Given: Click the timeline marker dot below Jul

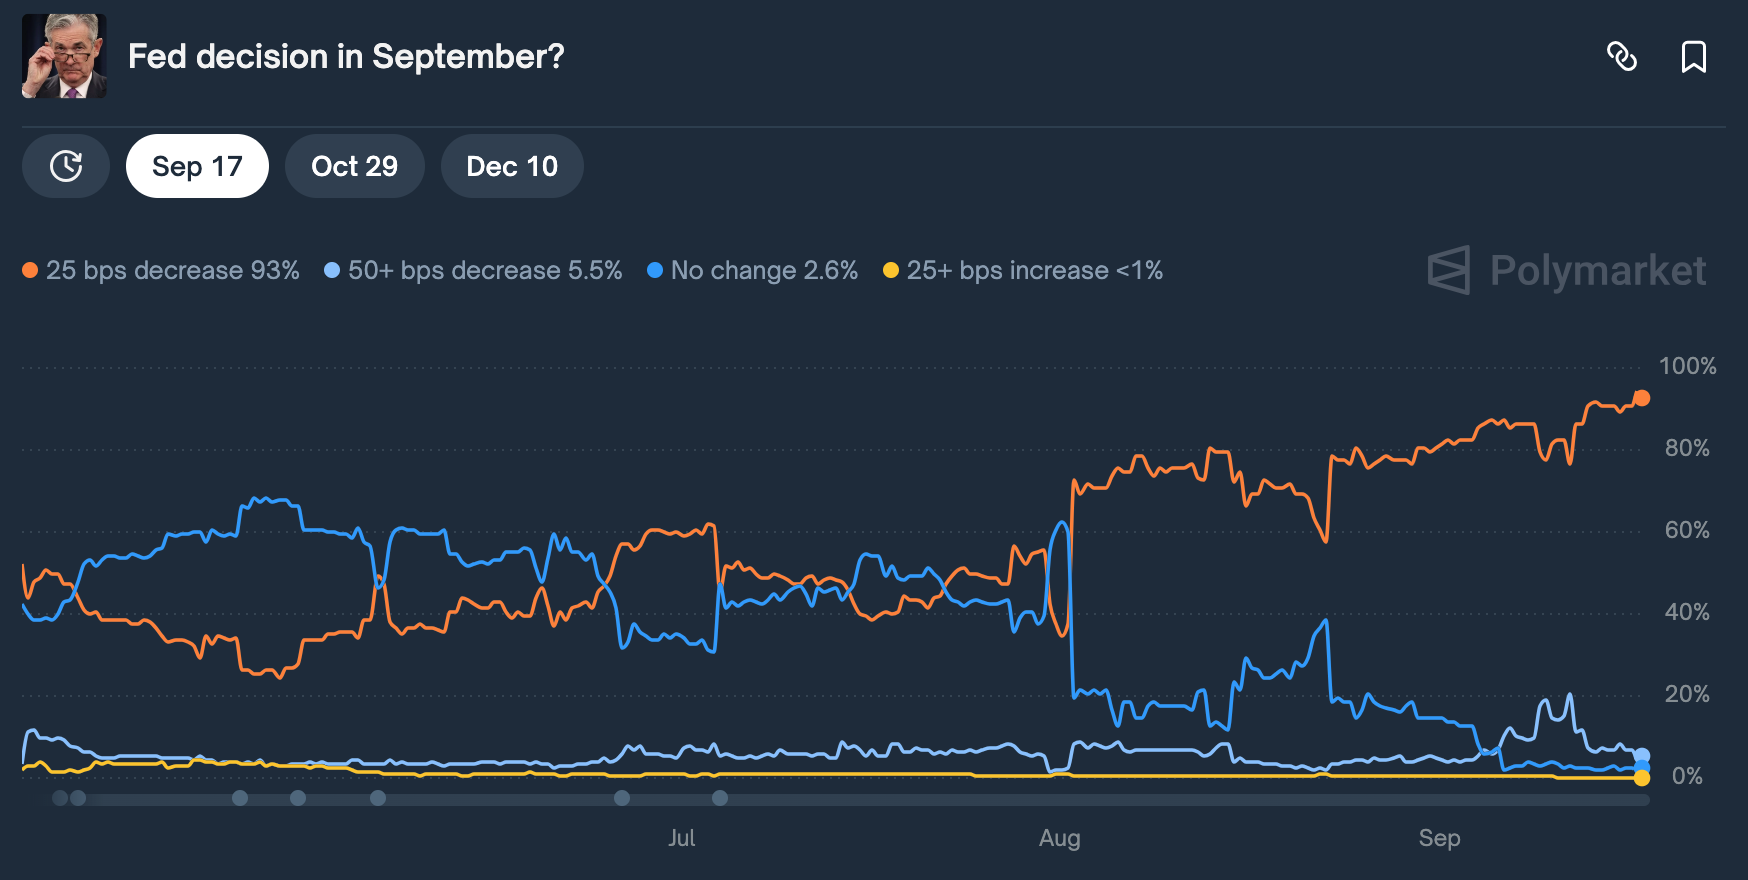Looking at the screenshot, I should [720, 798].
